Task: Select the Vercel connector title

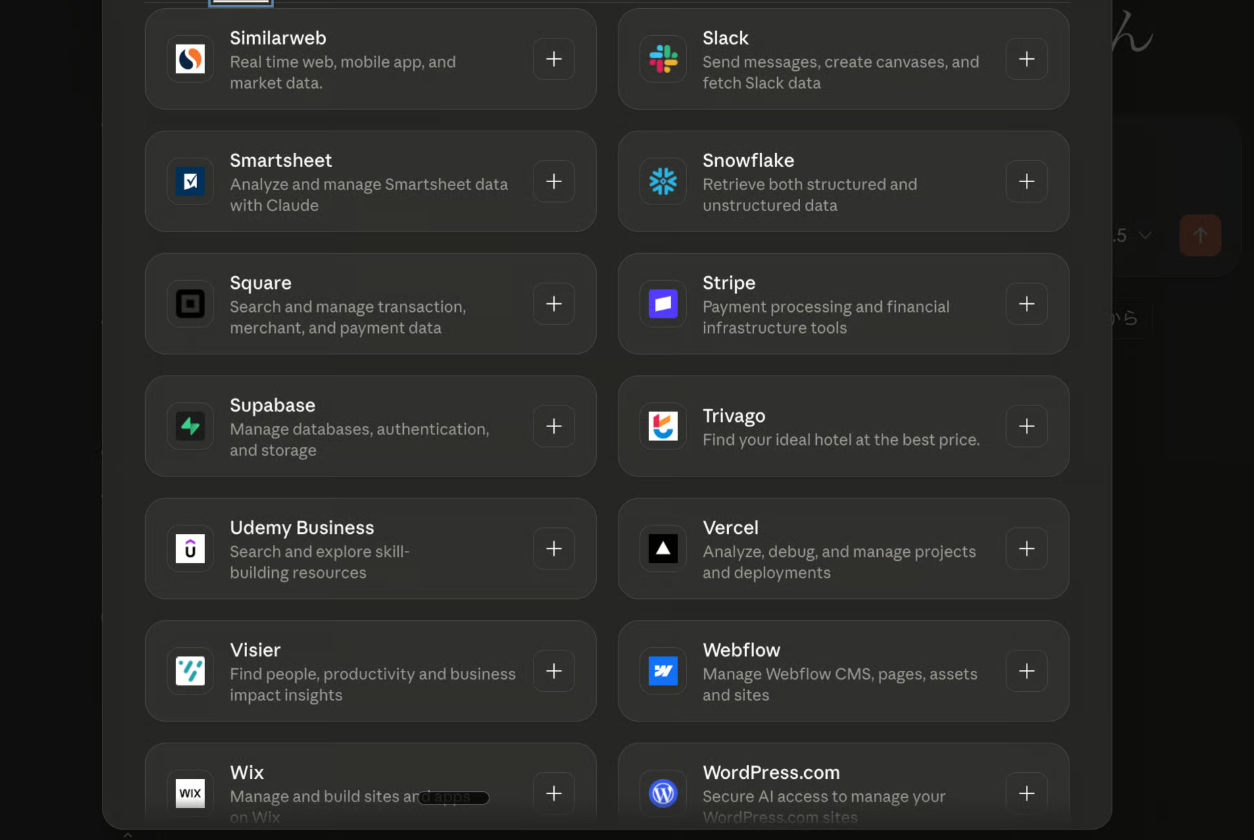Action: [x=730, y=527]
